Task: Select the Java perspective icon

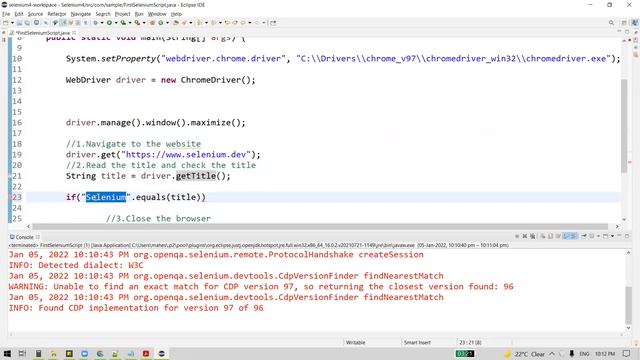Action: [634, 23]
